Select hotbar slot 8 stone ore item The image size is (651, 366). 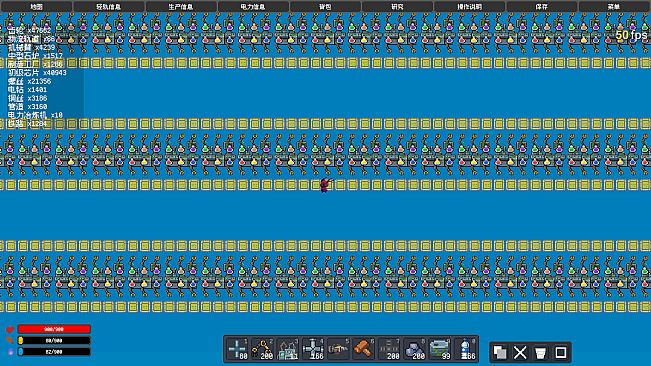(x=414, y=349)
